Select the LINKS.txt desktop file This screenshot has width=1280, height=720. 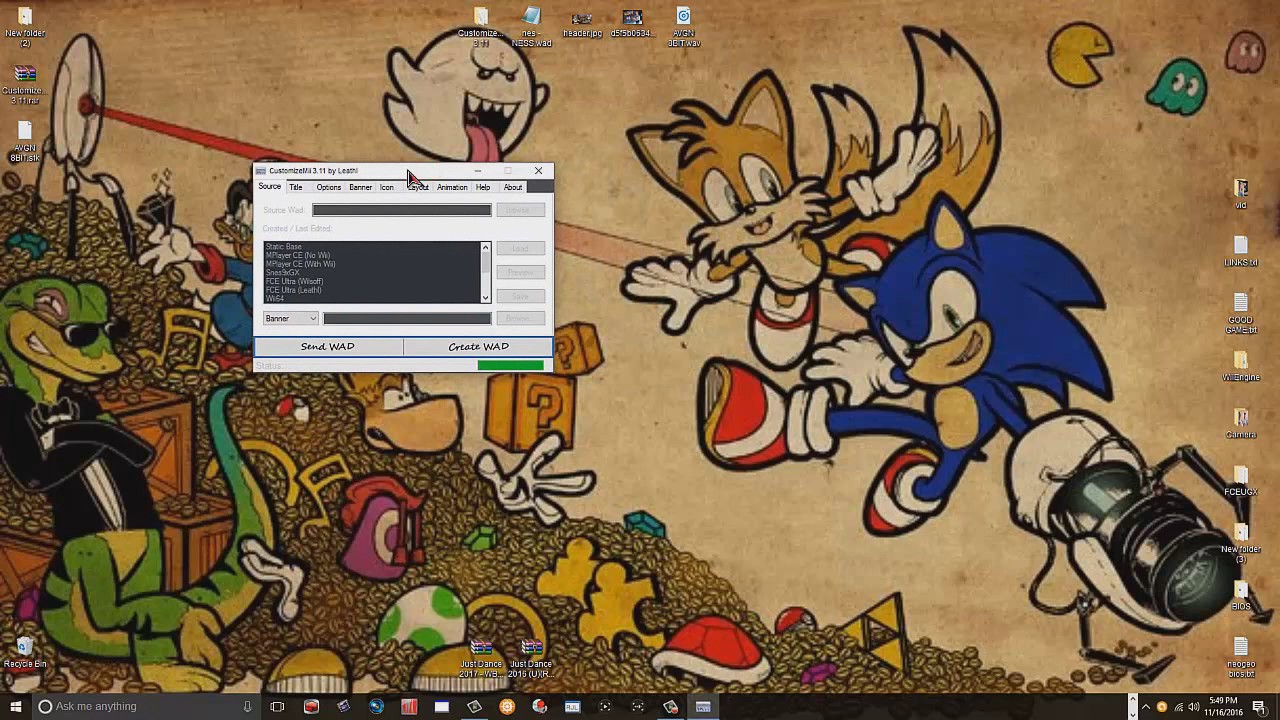1241,252
